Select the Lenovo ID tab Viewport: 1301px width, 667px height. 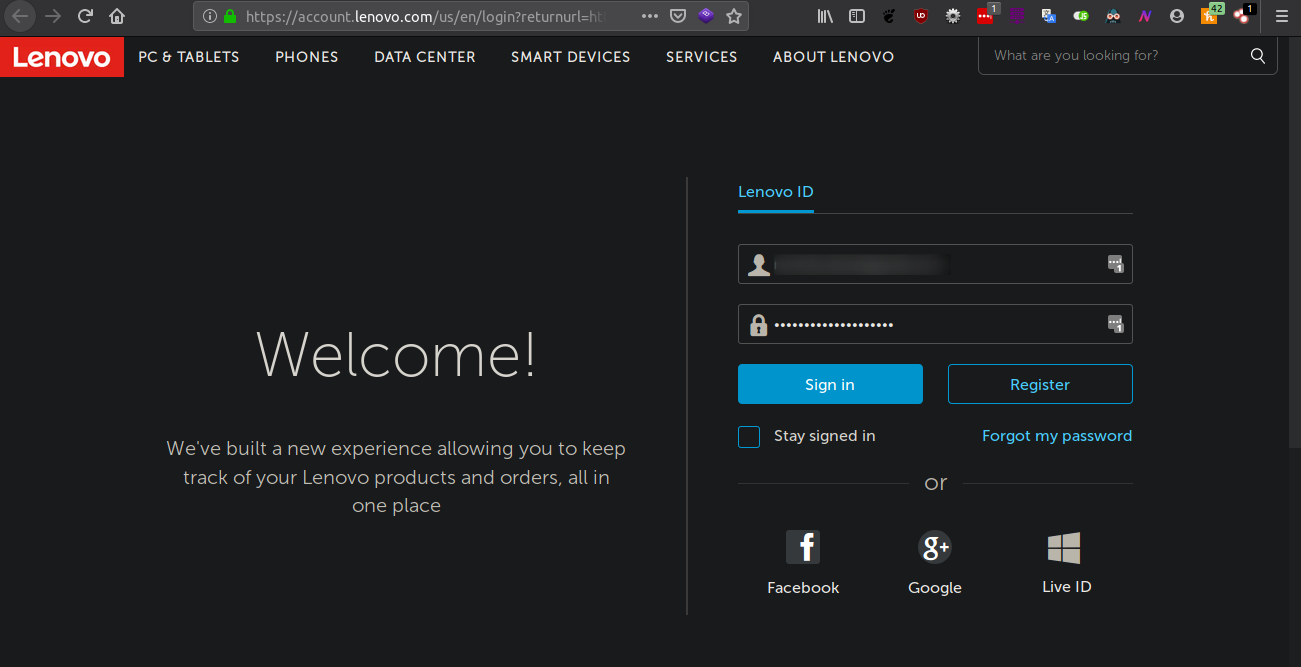[x=776, y=192]
